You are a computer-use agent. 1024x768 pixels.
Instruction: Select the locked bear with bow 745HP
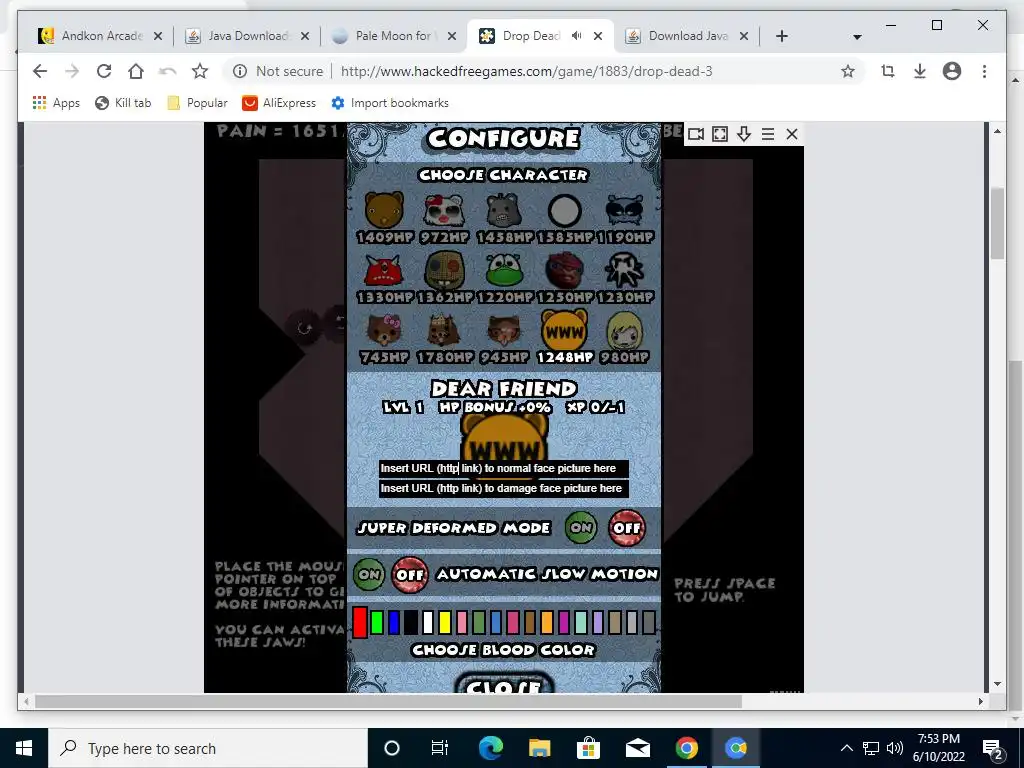click(384, 330)
